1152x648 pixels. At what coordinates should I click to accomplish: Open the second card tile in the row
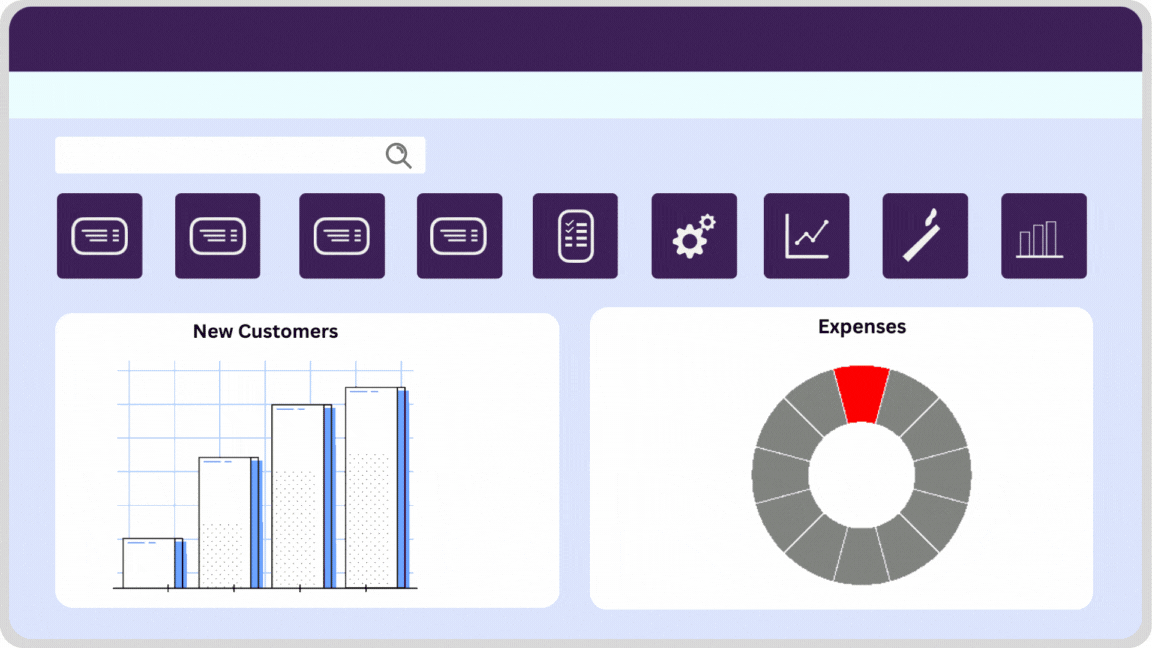(217, 236)
